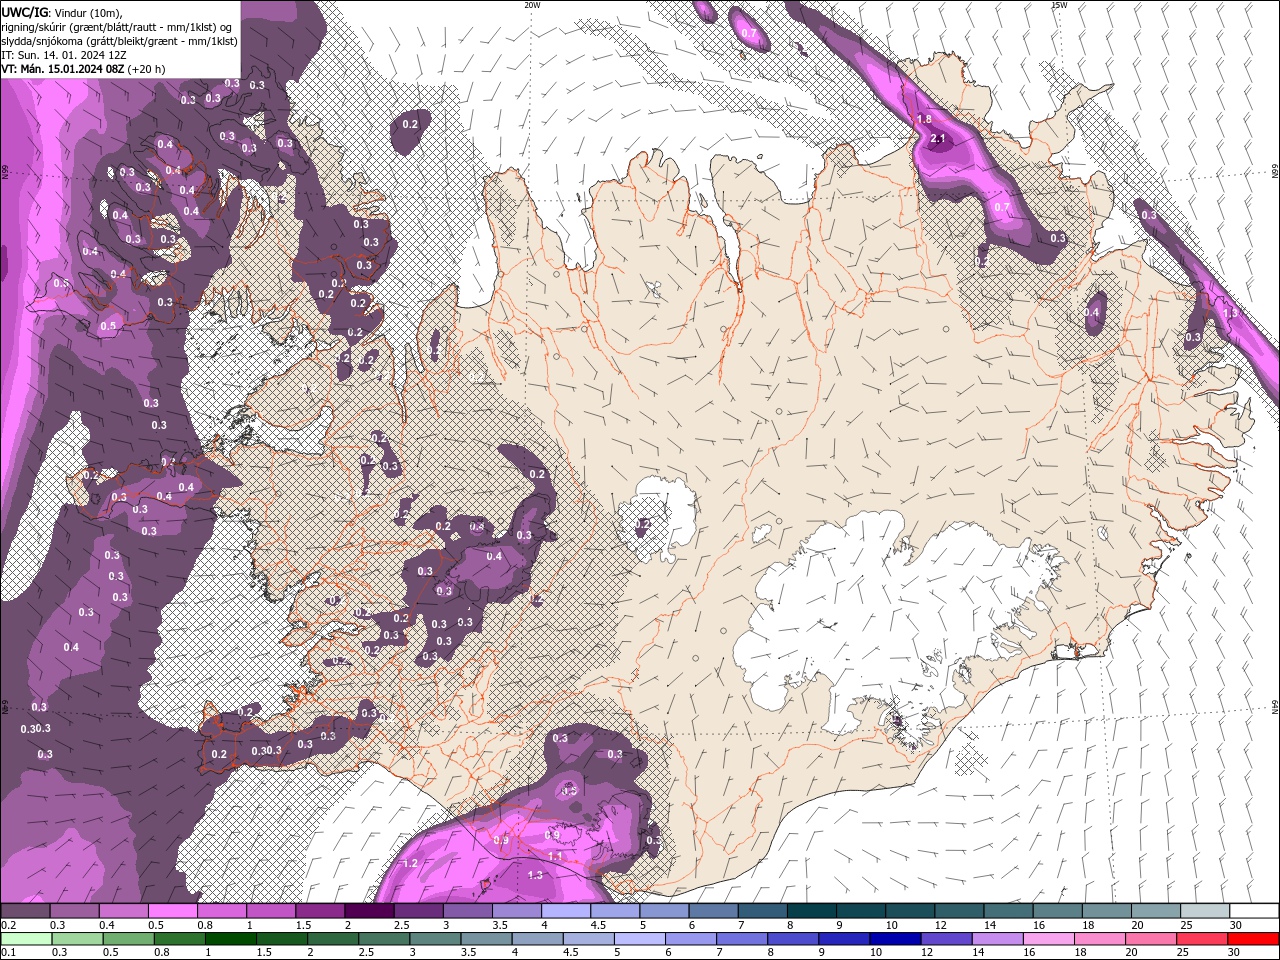Viewport: 1280px width, 960px height.
Task: Pick the hot pink 20 swatch, lower scale
Action: tap(1151, 939)
